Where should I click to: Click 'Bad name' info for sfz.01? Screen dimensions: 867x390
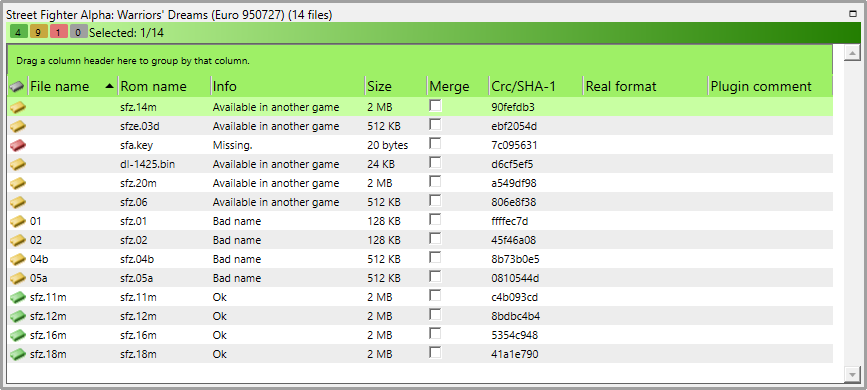(x=237, y=221)
